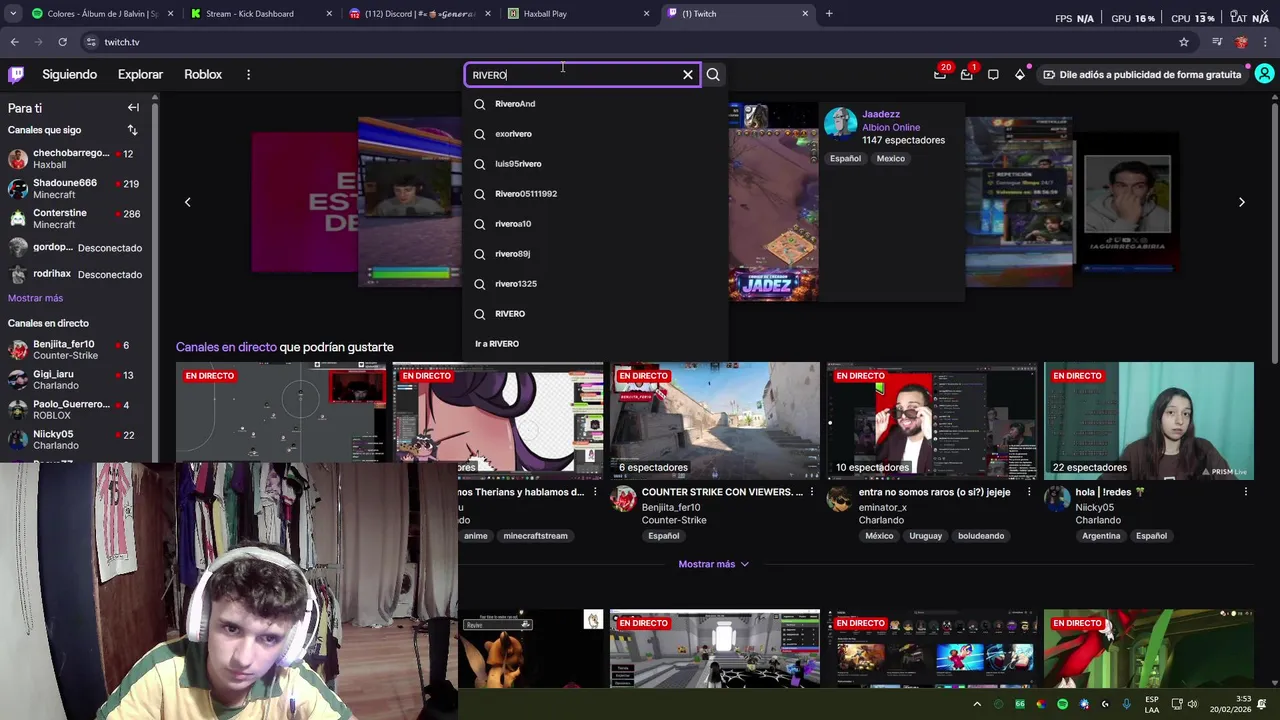Viewport: 1280px width, 720px height.
Task: Select the rivero1325 search suggestion
Action: (x=596, y=284)
